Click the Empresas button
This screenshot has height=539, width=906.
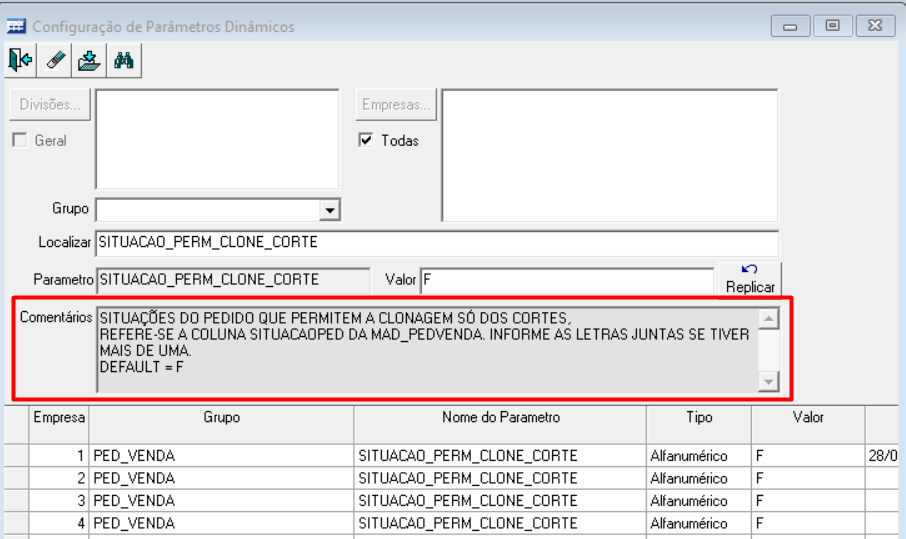click(396, 105)
